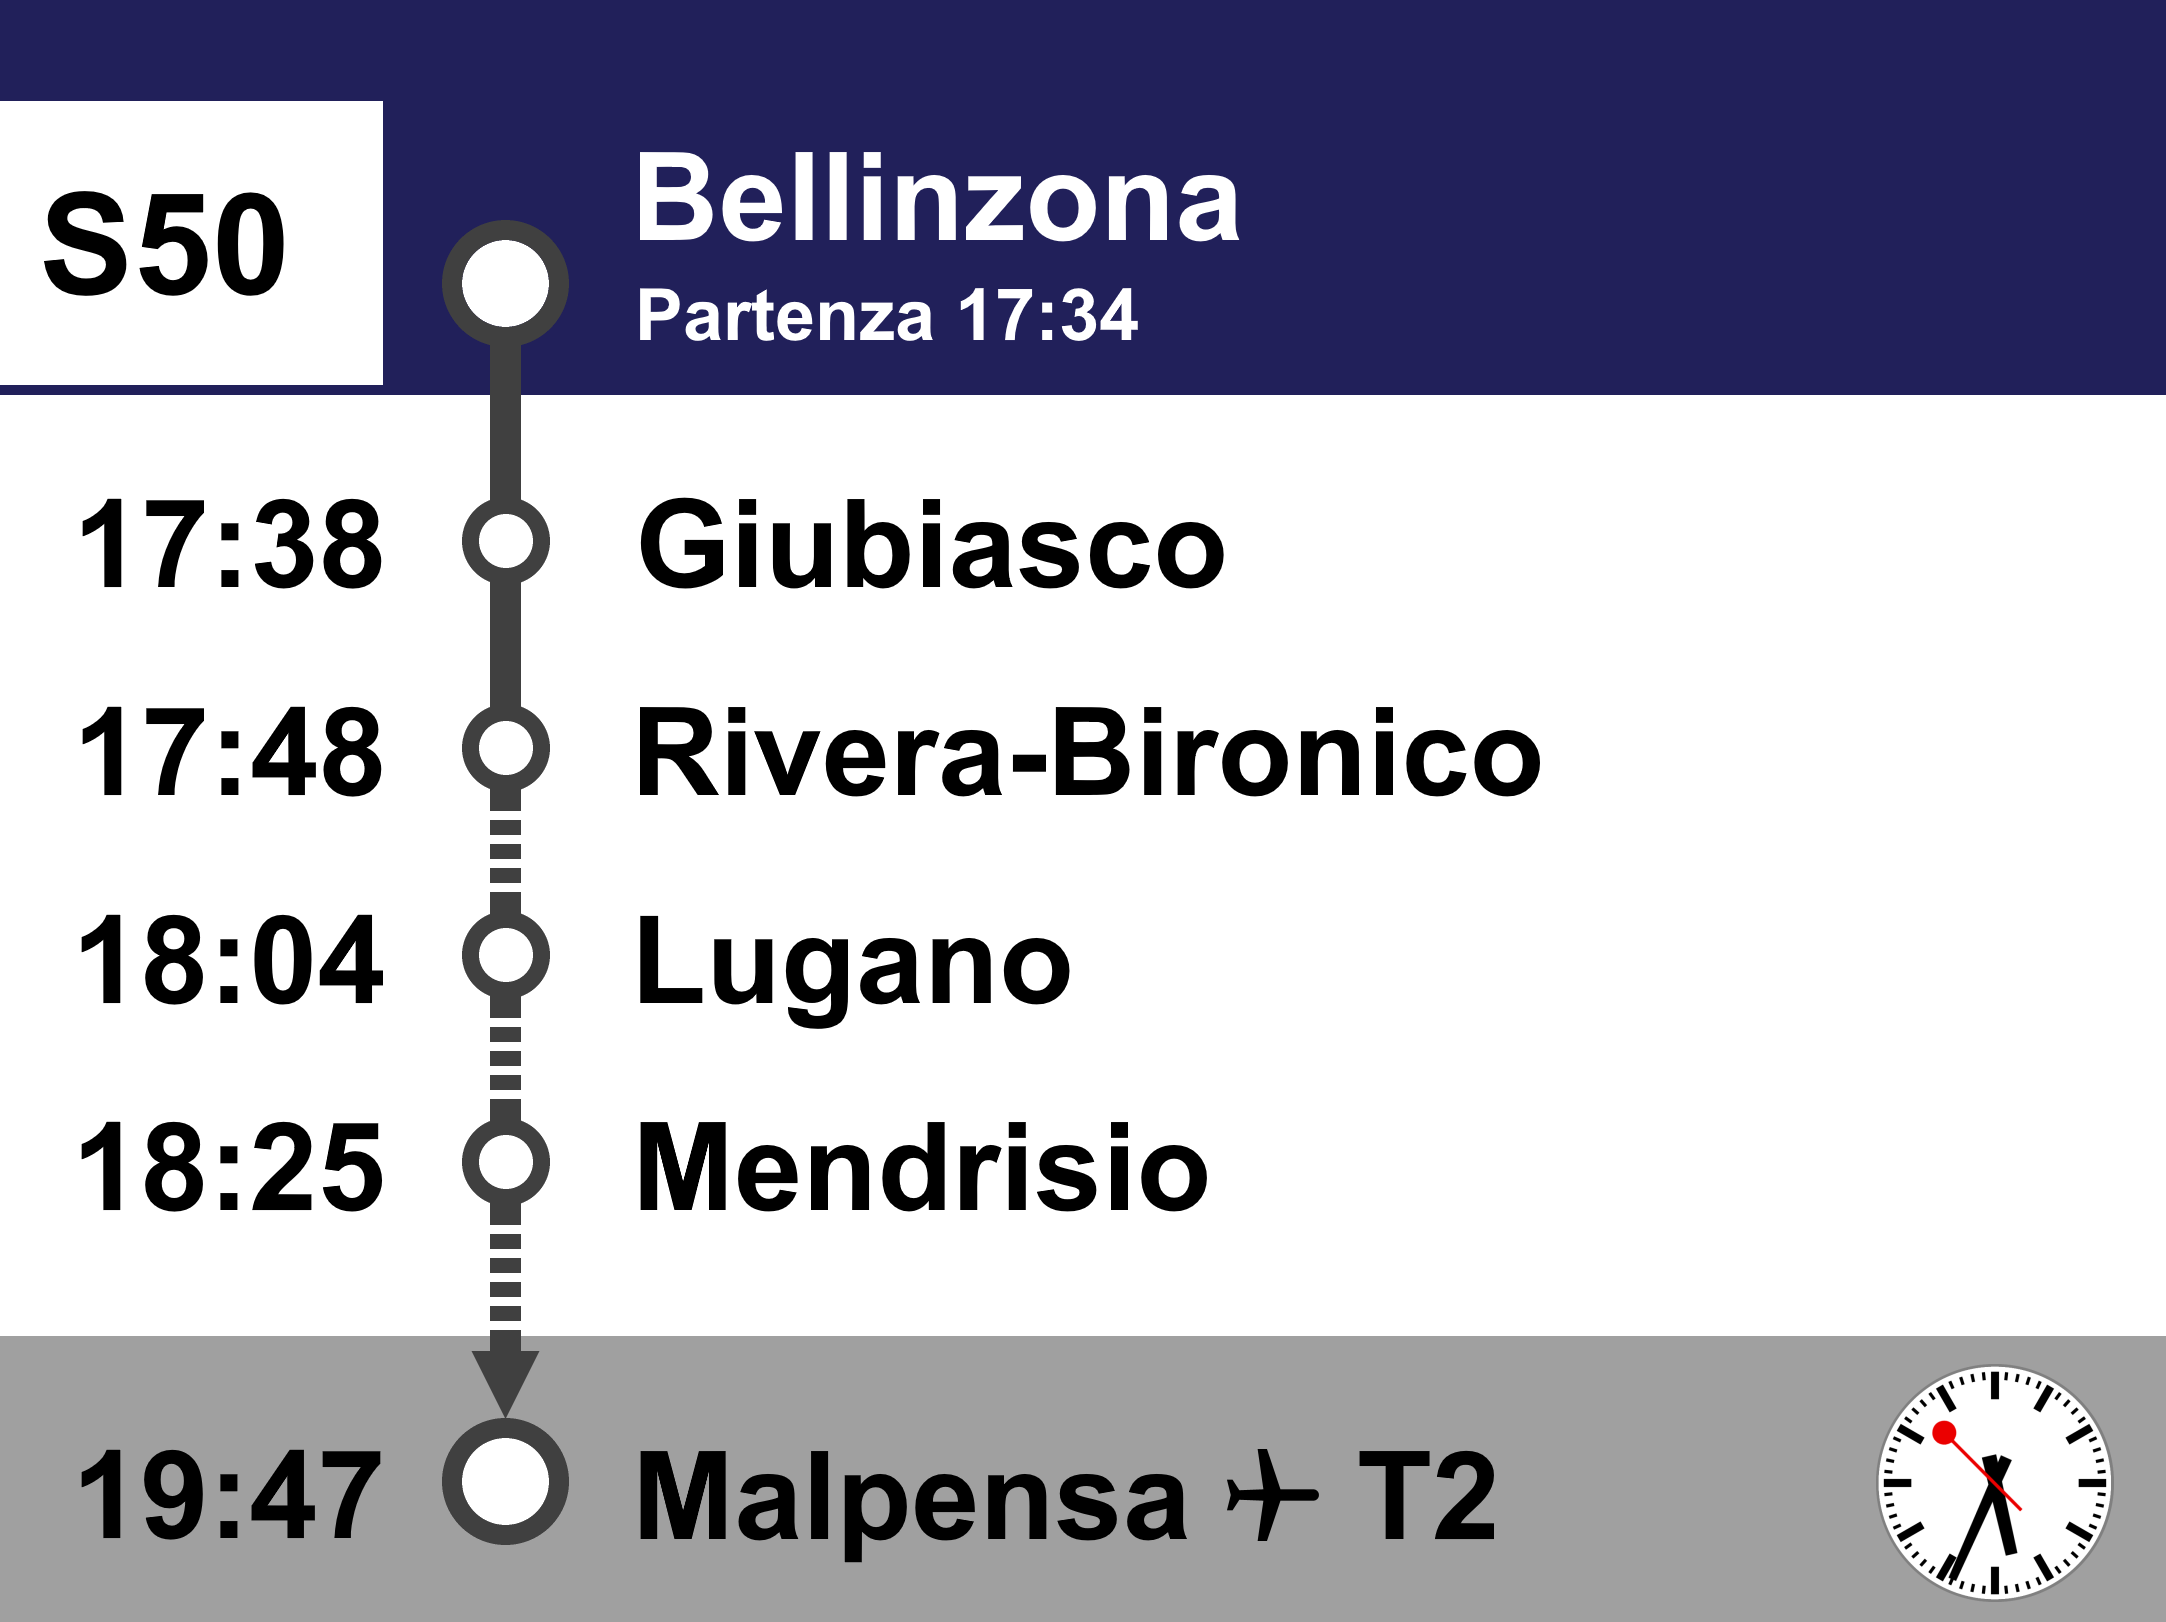Viewport: 2166px width, 1622px height.
Task: Click the analog station clock icon
Action: coord(1994,1483)
